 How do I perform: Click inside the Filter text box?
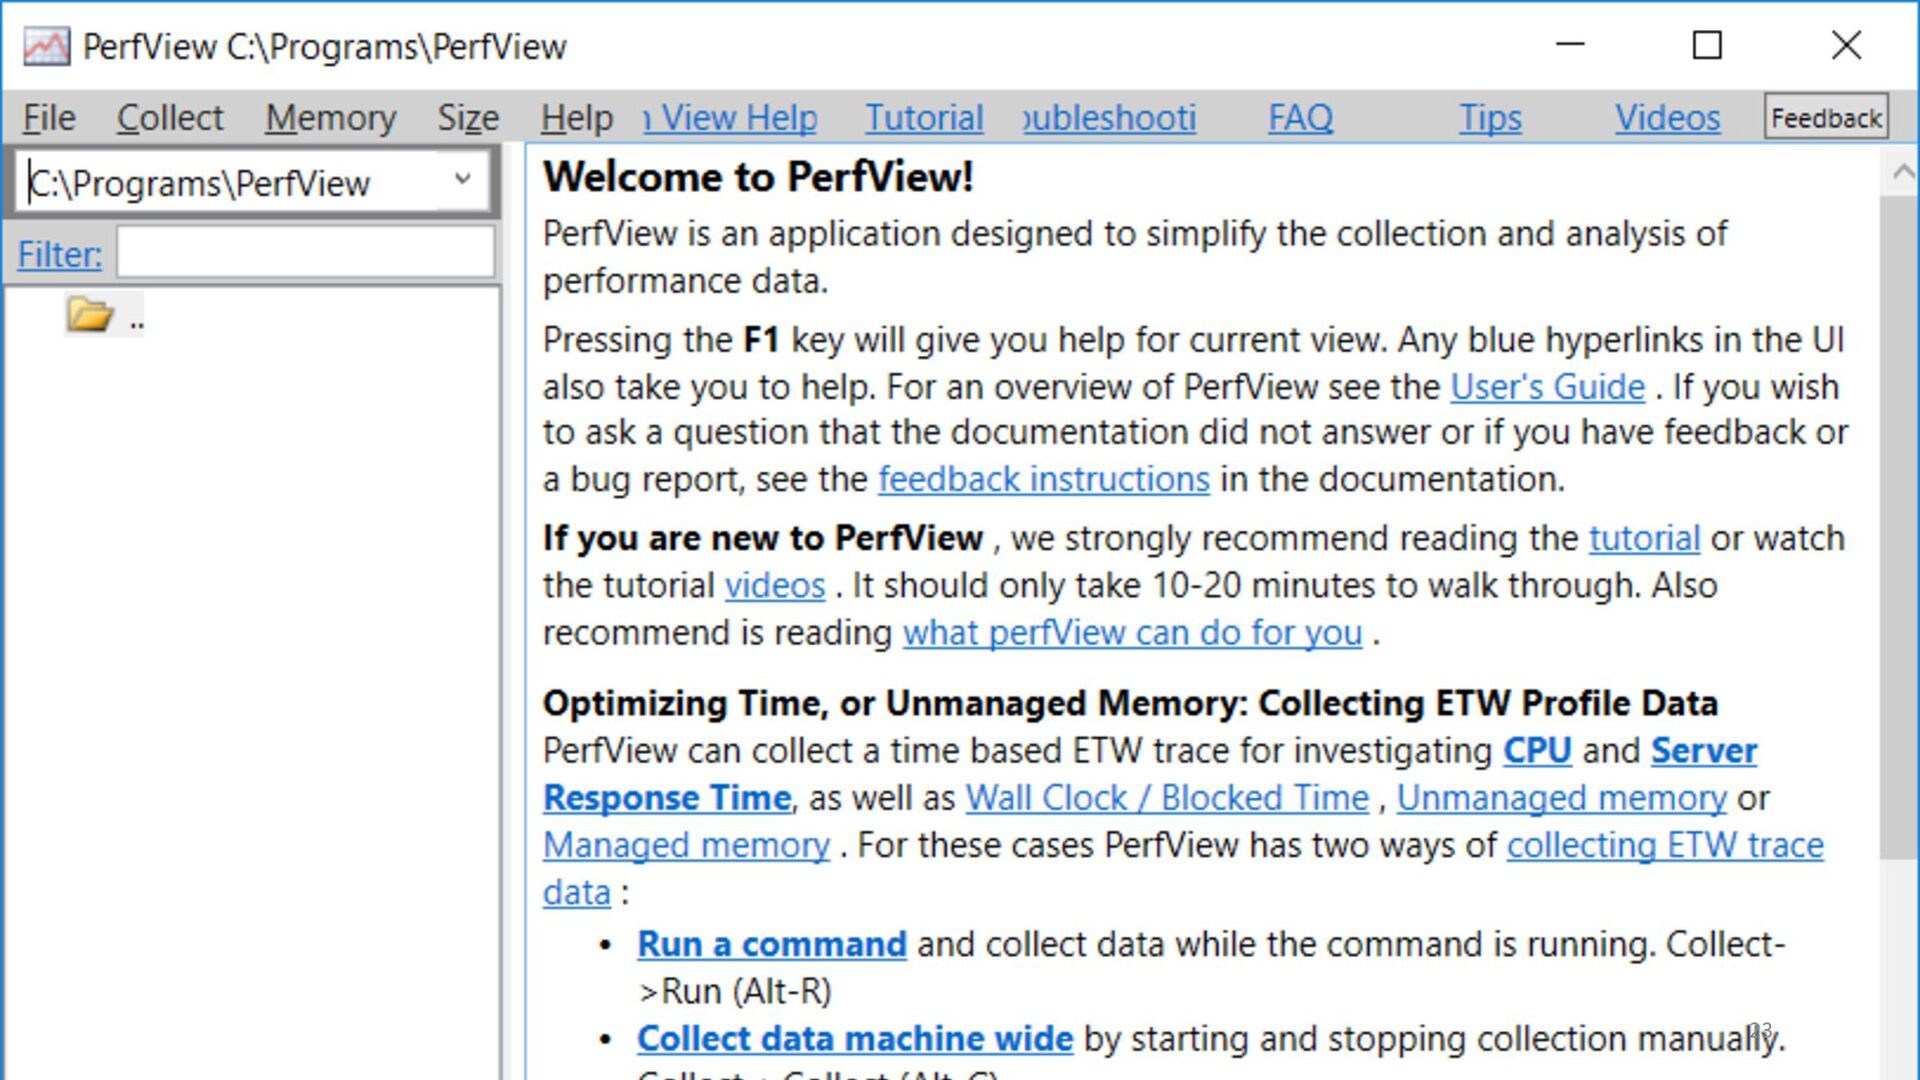(x=306, y=252)
